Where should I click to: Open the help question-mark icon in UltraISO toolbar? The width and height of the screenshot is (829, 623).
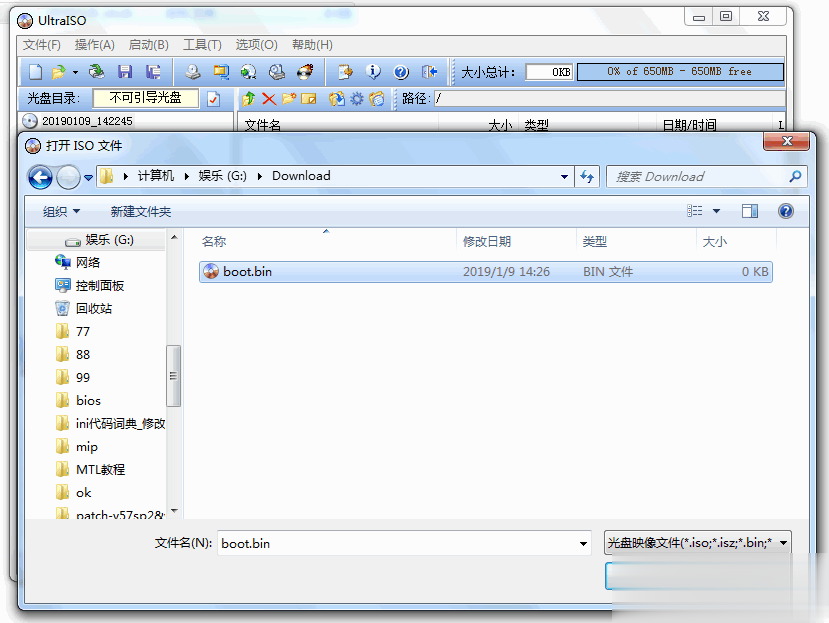click(x=401, y=71)
